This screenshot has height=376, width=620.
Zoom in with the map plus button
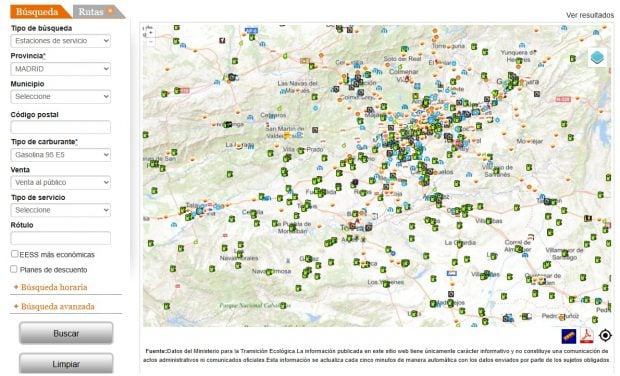click(150, 33)
